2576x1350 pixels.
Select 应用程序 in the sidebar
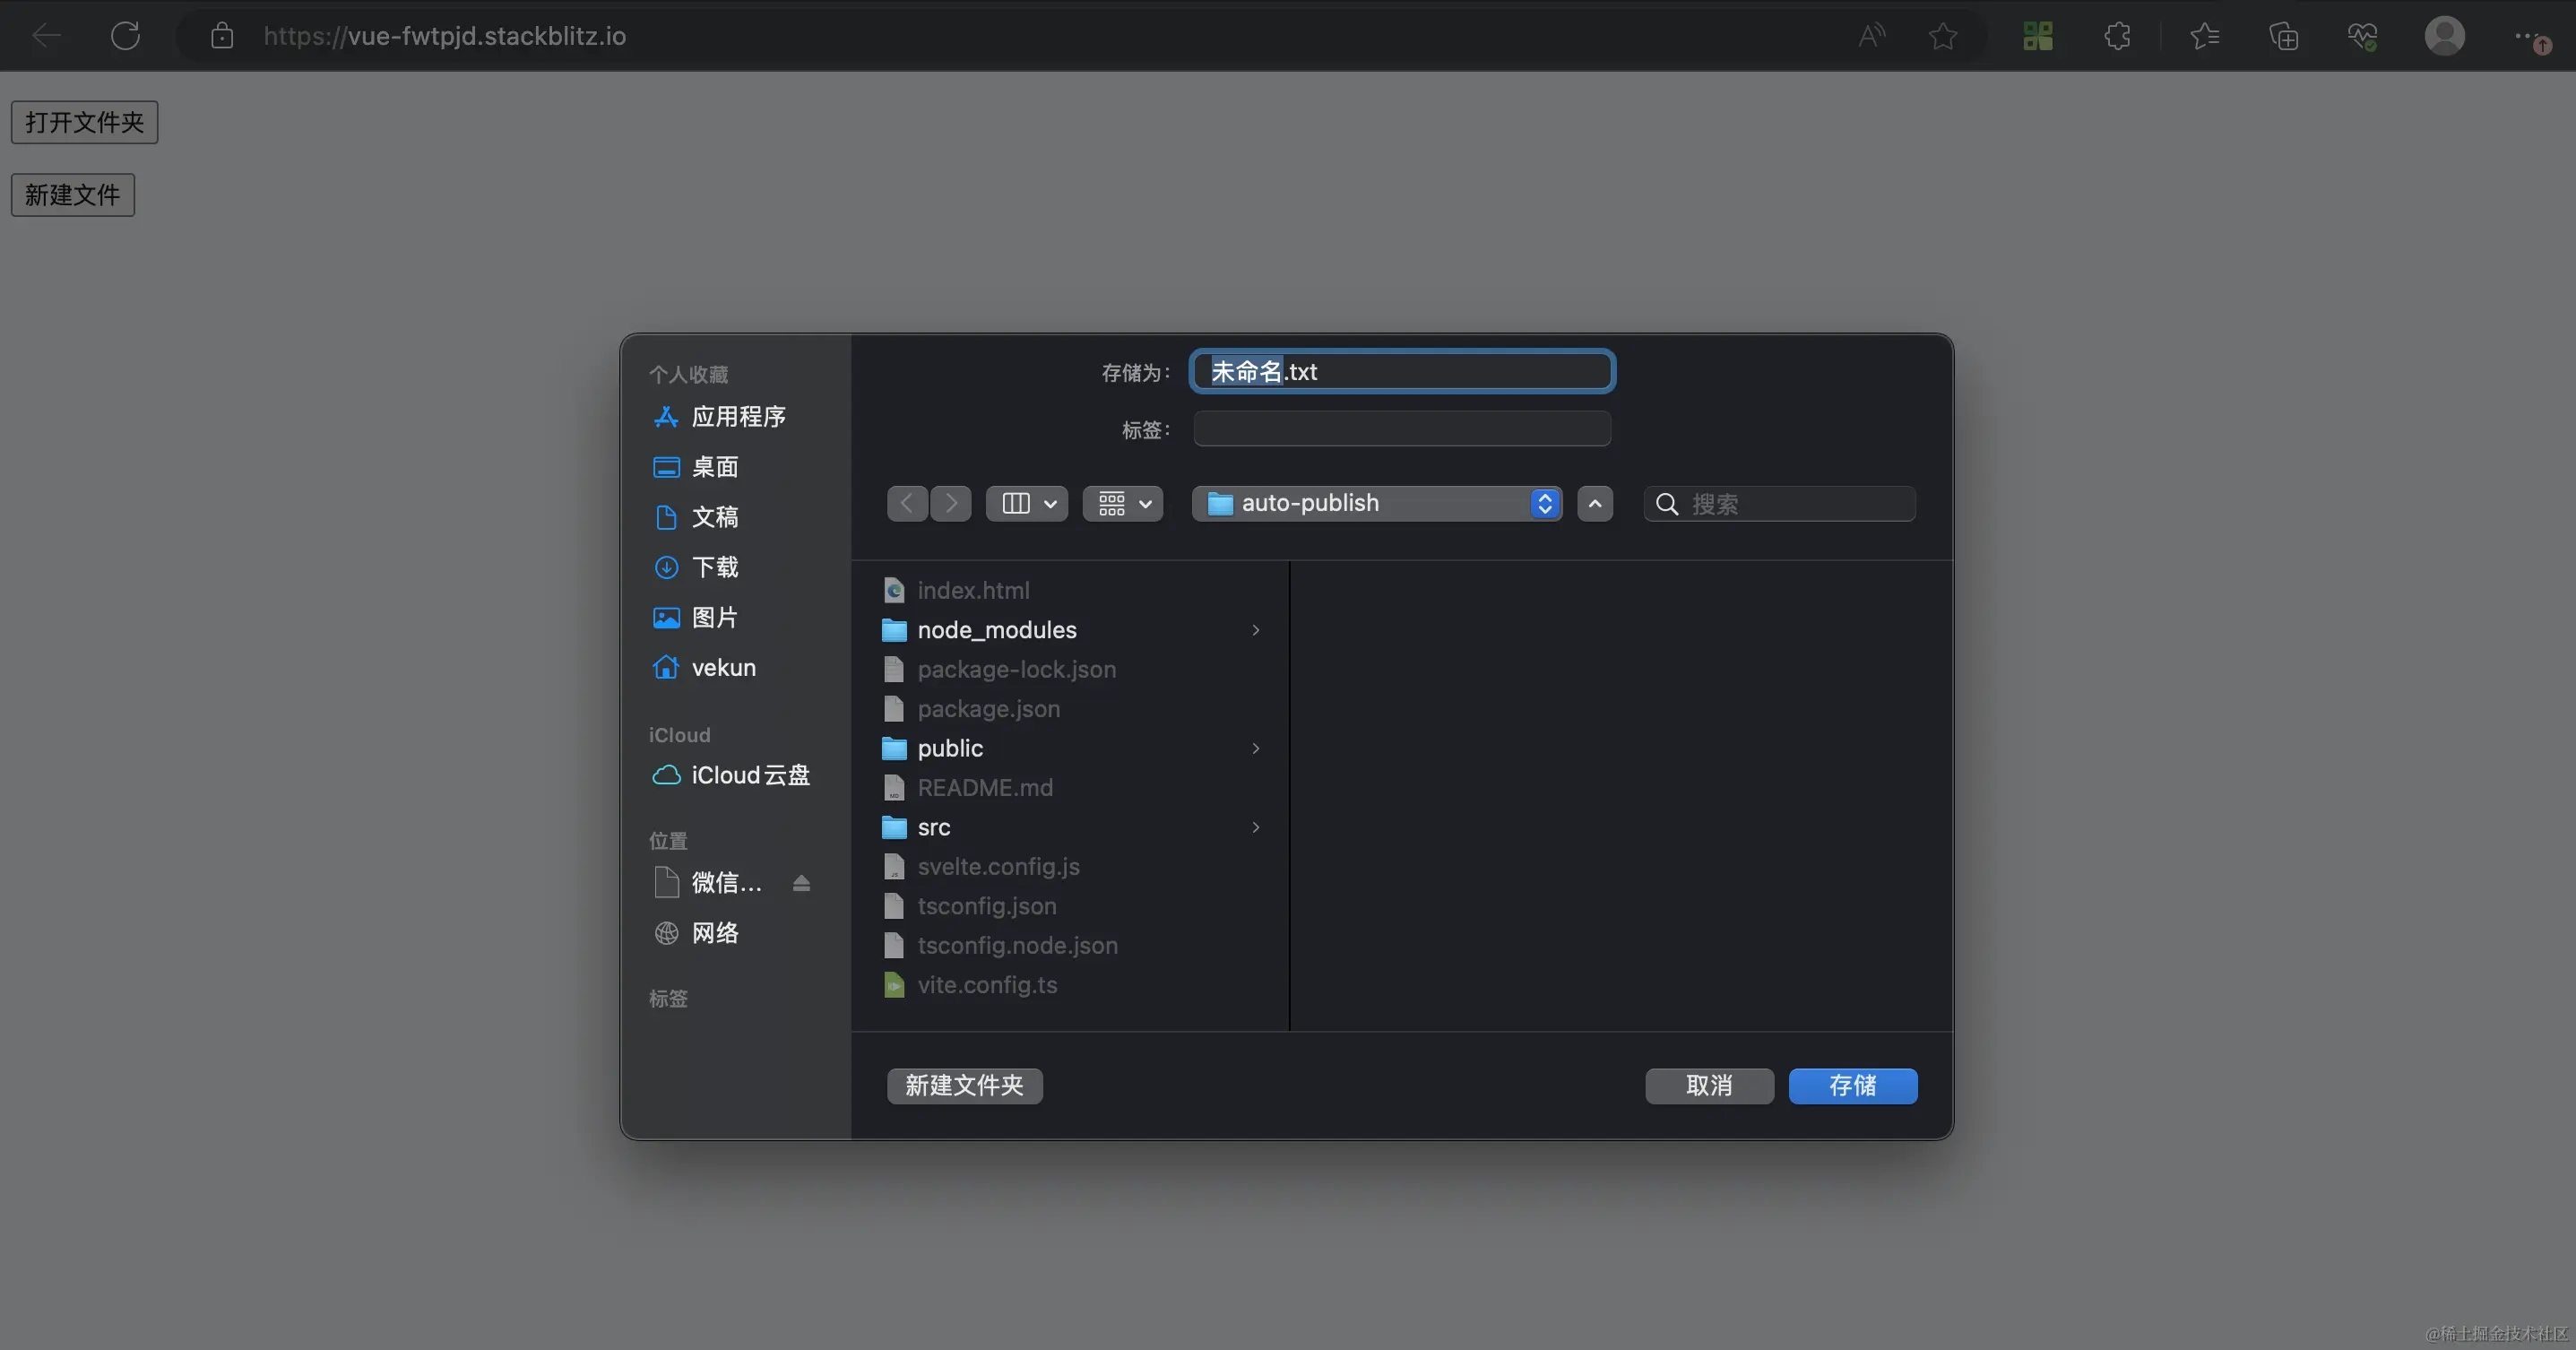click(737, 417)
